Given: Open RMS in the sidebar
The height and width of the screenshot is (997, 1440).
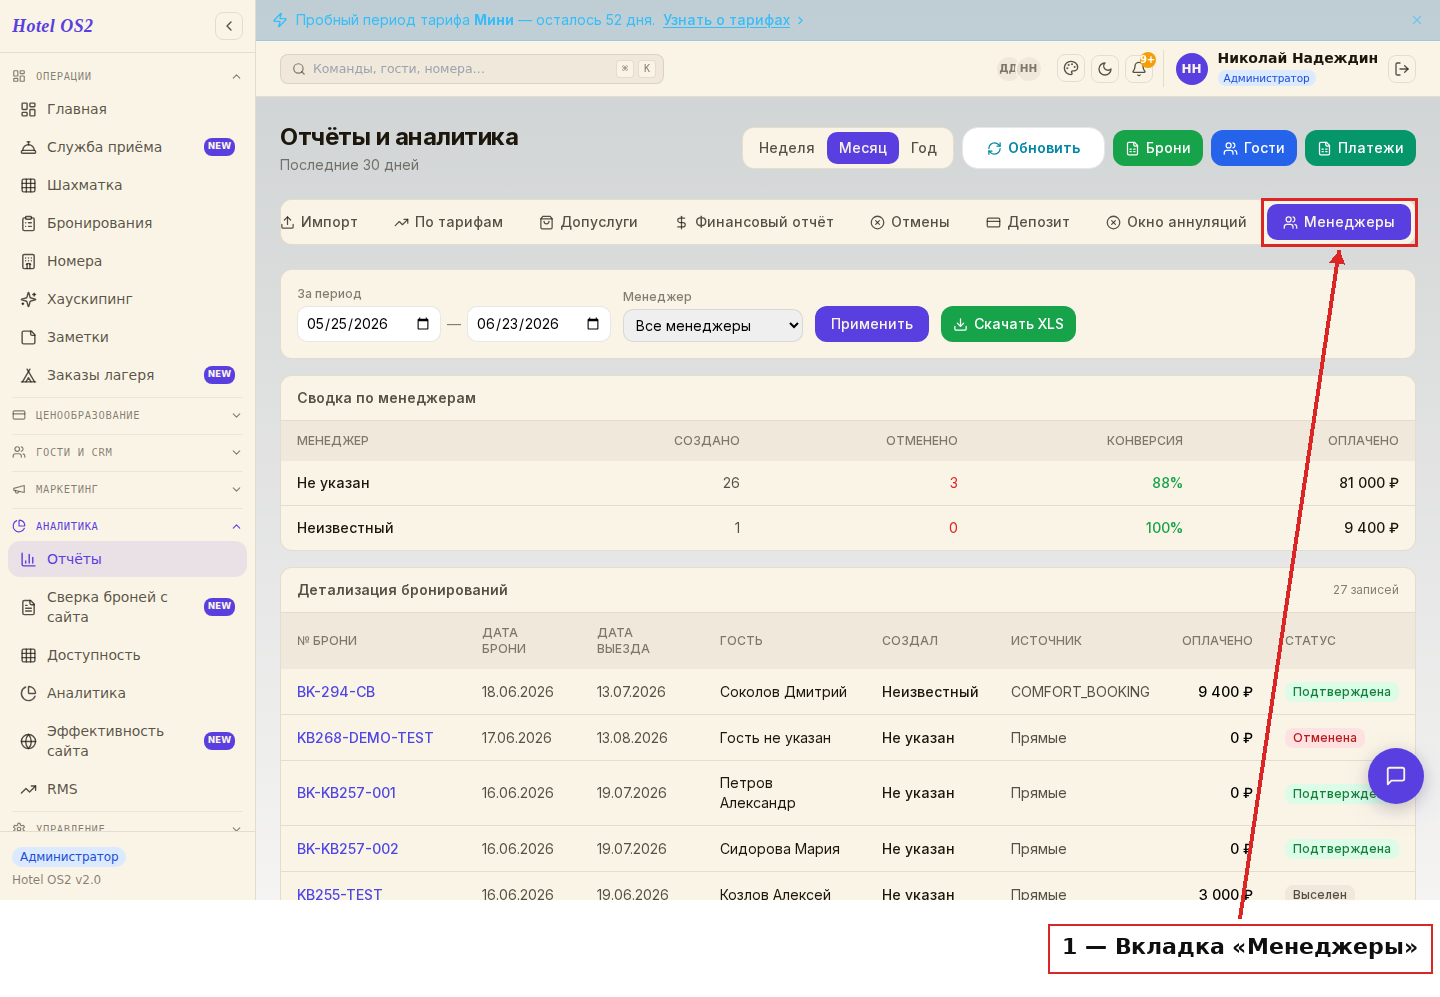Looking at the screenshot, I should pyautogui.click(x=127, y=789).
